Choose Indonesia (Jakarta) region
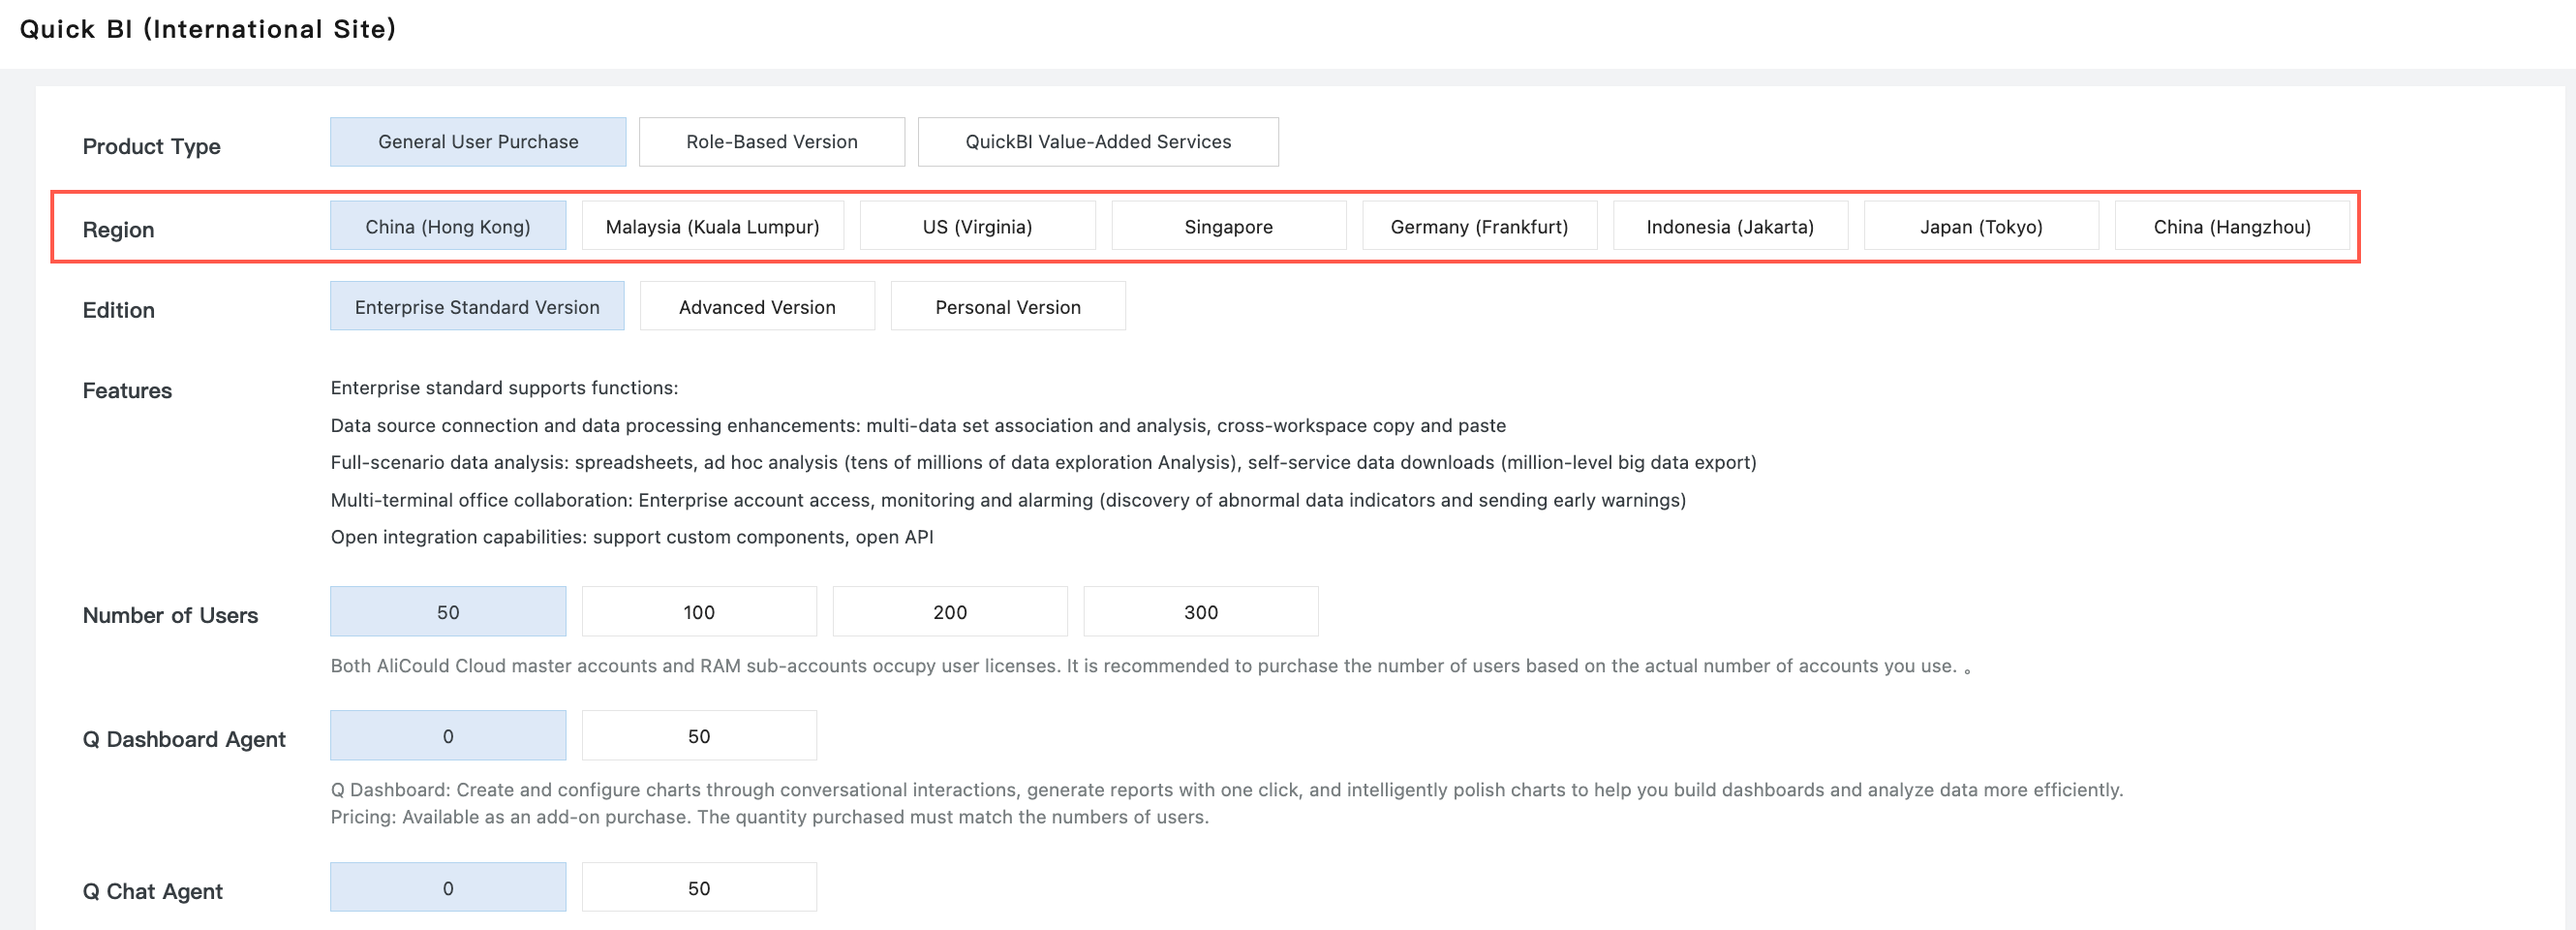Image resolution: width=2576 pixels, height=930 pixels. [x=1731, y=226]
